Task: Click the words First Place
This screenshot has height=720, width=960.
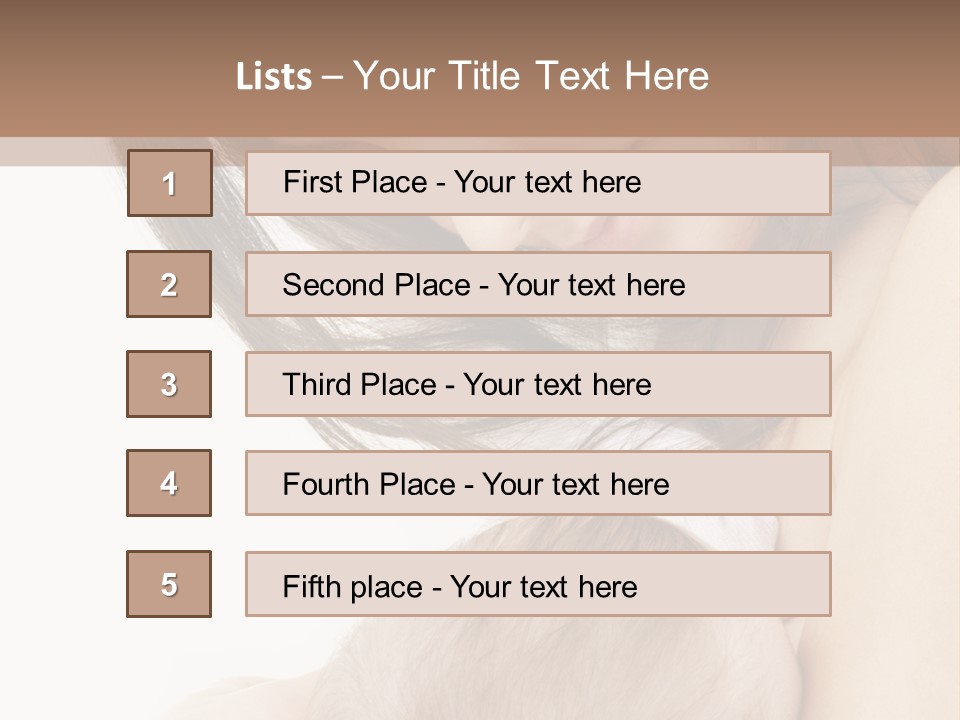Action: coord(356,182)
